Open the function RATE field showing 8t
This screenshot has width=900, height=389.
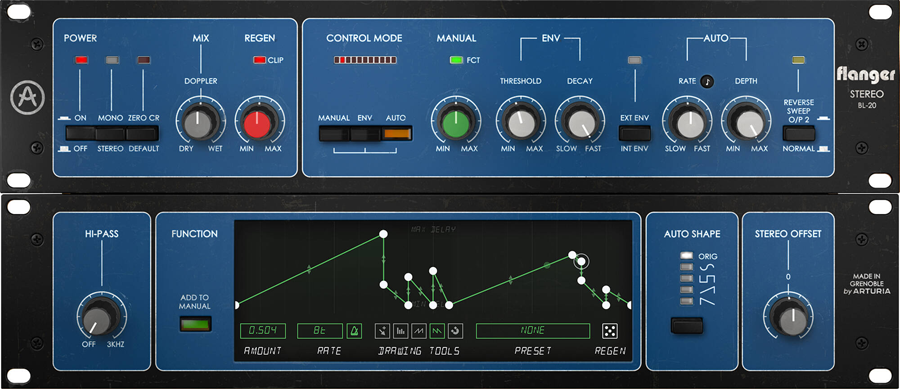tap(320, 331)
